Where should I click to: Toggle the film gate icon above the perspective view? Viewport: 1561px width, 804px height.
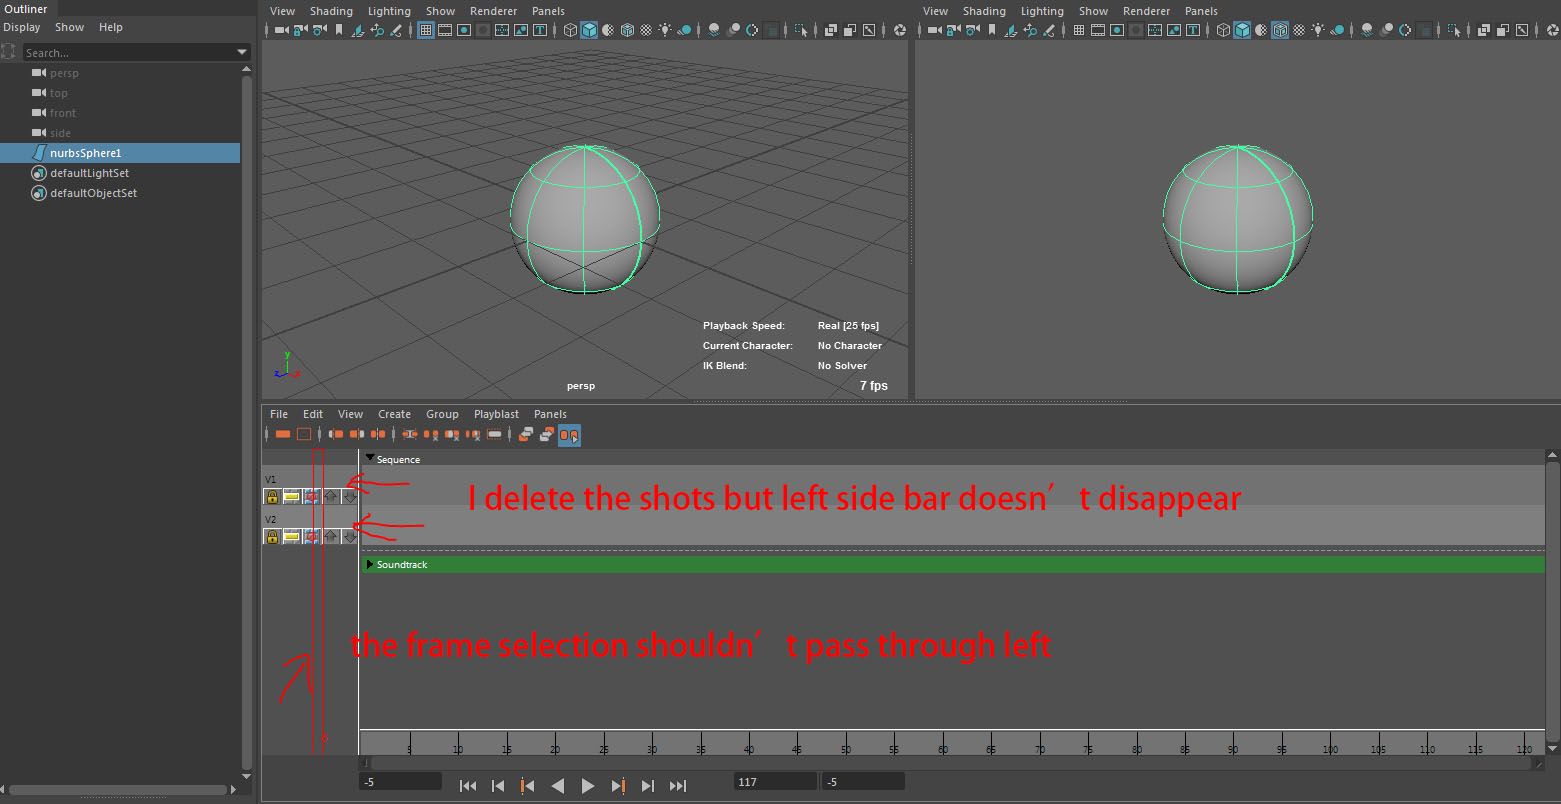(444, 30)
